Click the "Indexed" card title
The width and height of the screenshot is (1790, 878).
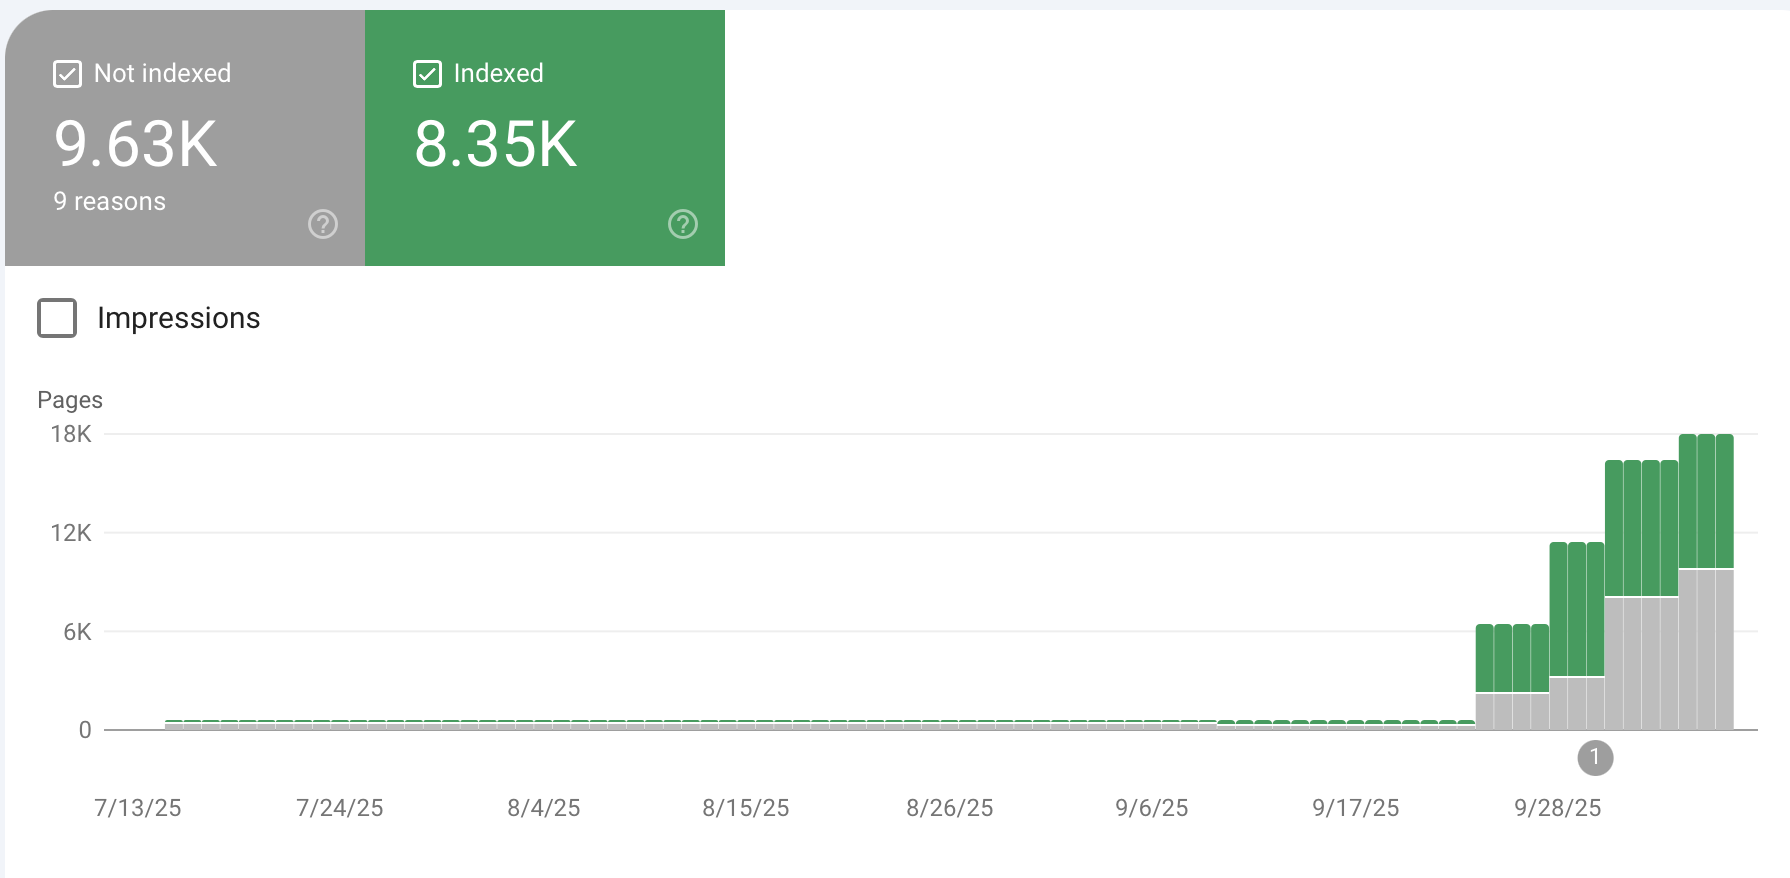498,74
